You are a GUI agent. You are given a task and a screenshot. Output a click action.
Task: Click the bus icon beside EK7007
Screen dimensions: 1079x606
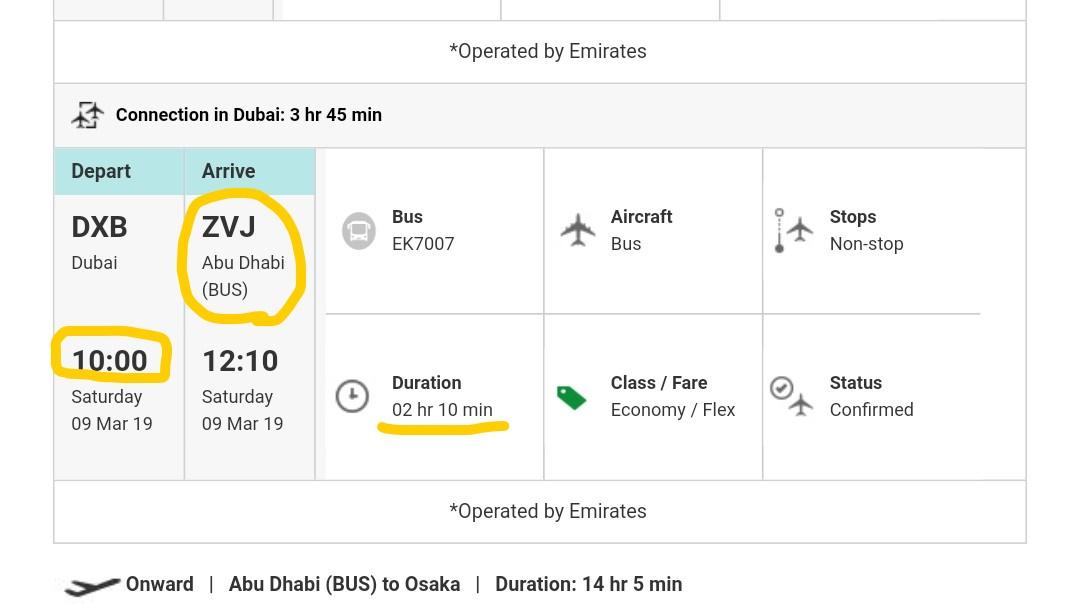(359, 231)
